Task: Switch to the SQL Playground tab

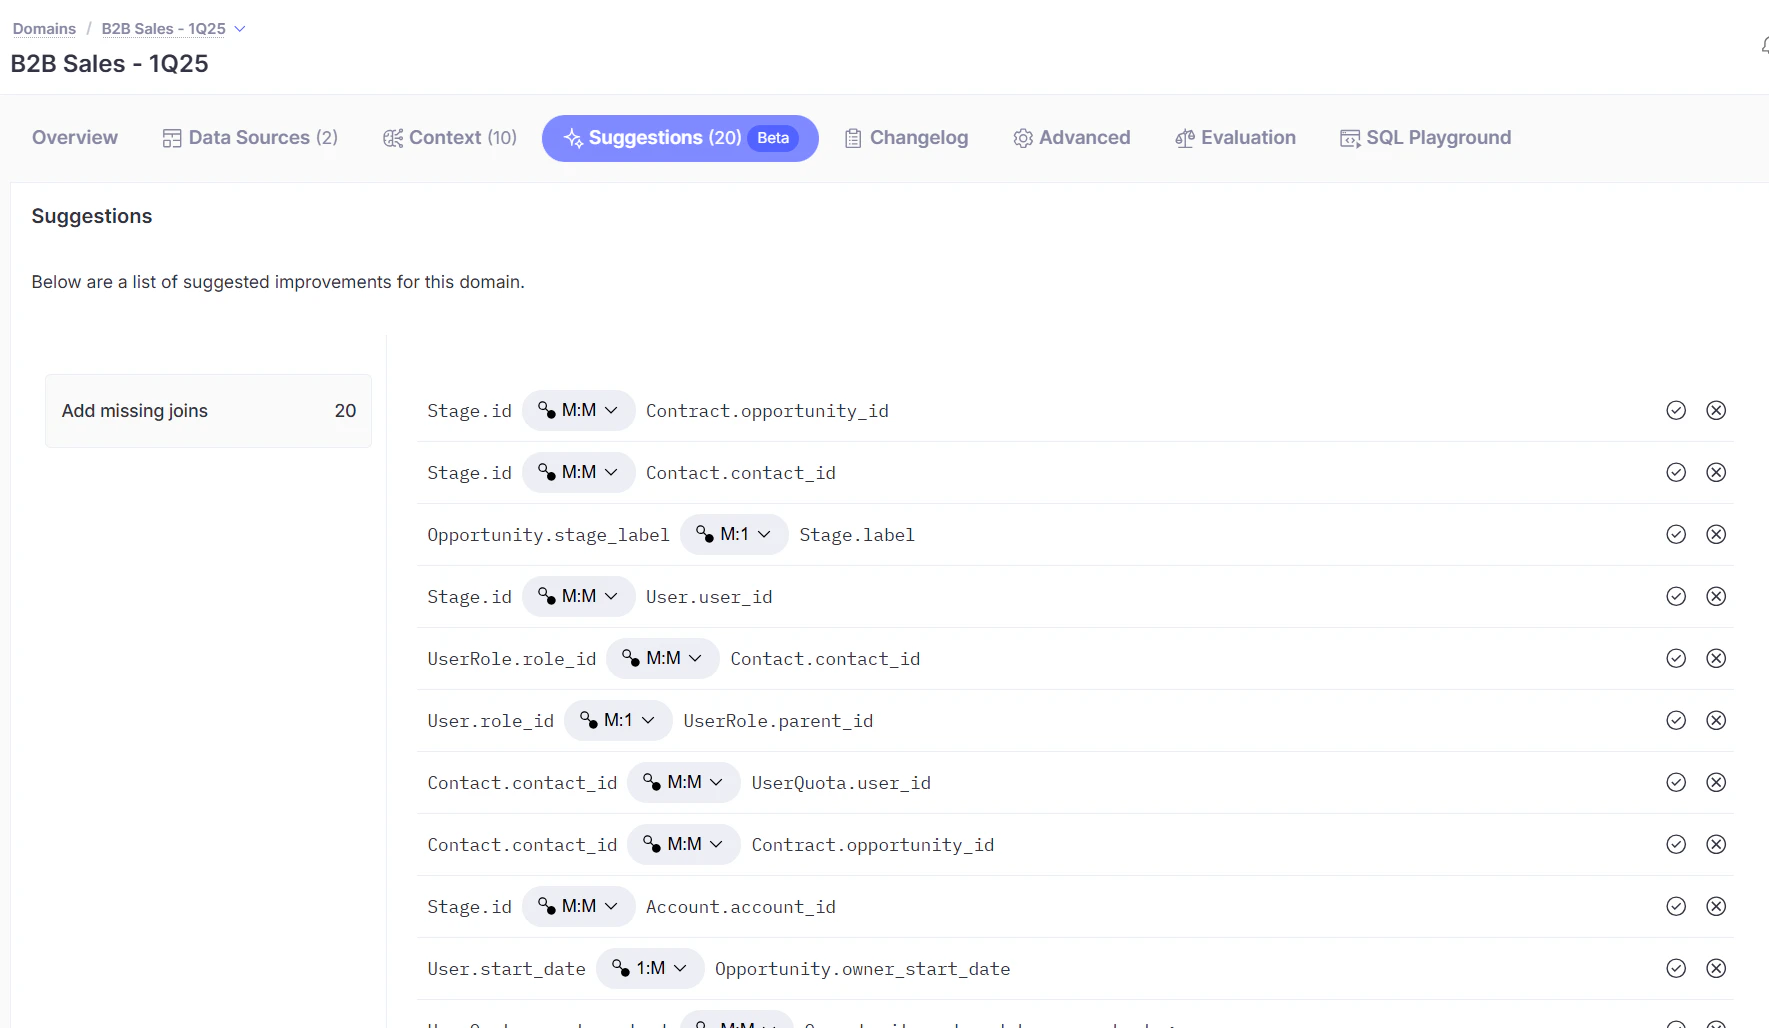Action: click(x=1425, y=138)
